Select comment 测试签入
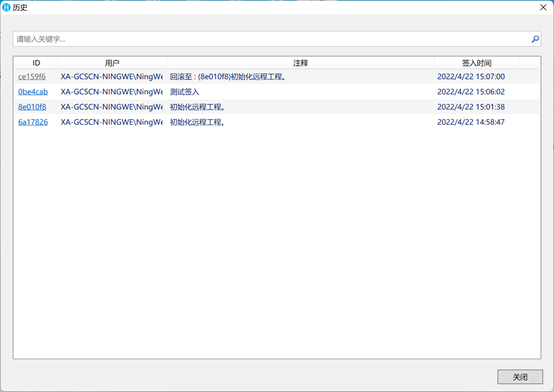This screenshot has height=392, width=554. (x=184, y=92)
